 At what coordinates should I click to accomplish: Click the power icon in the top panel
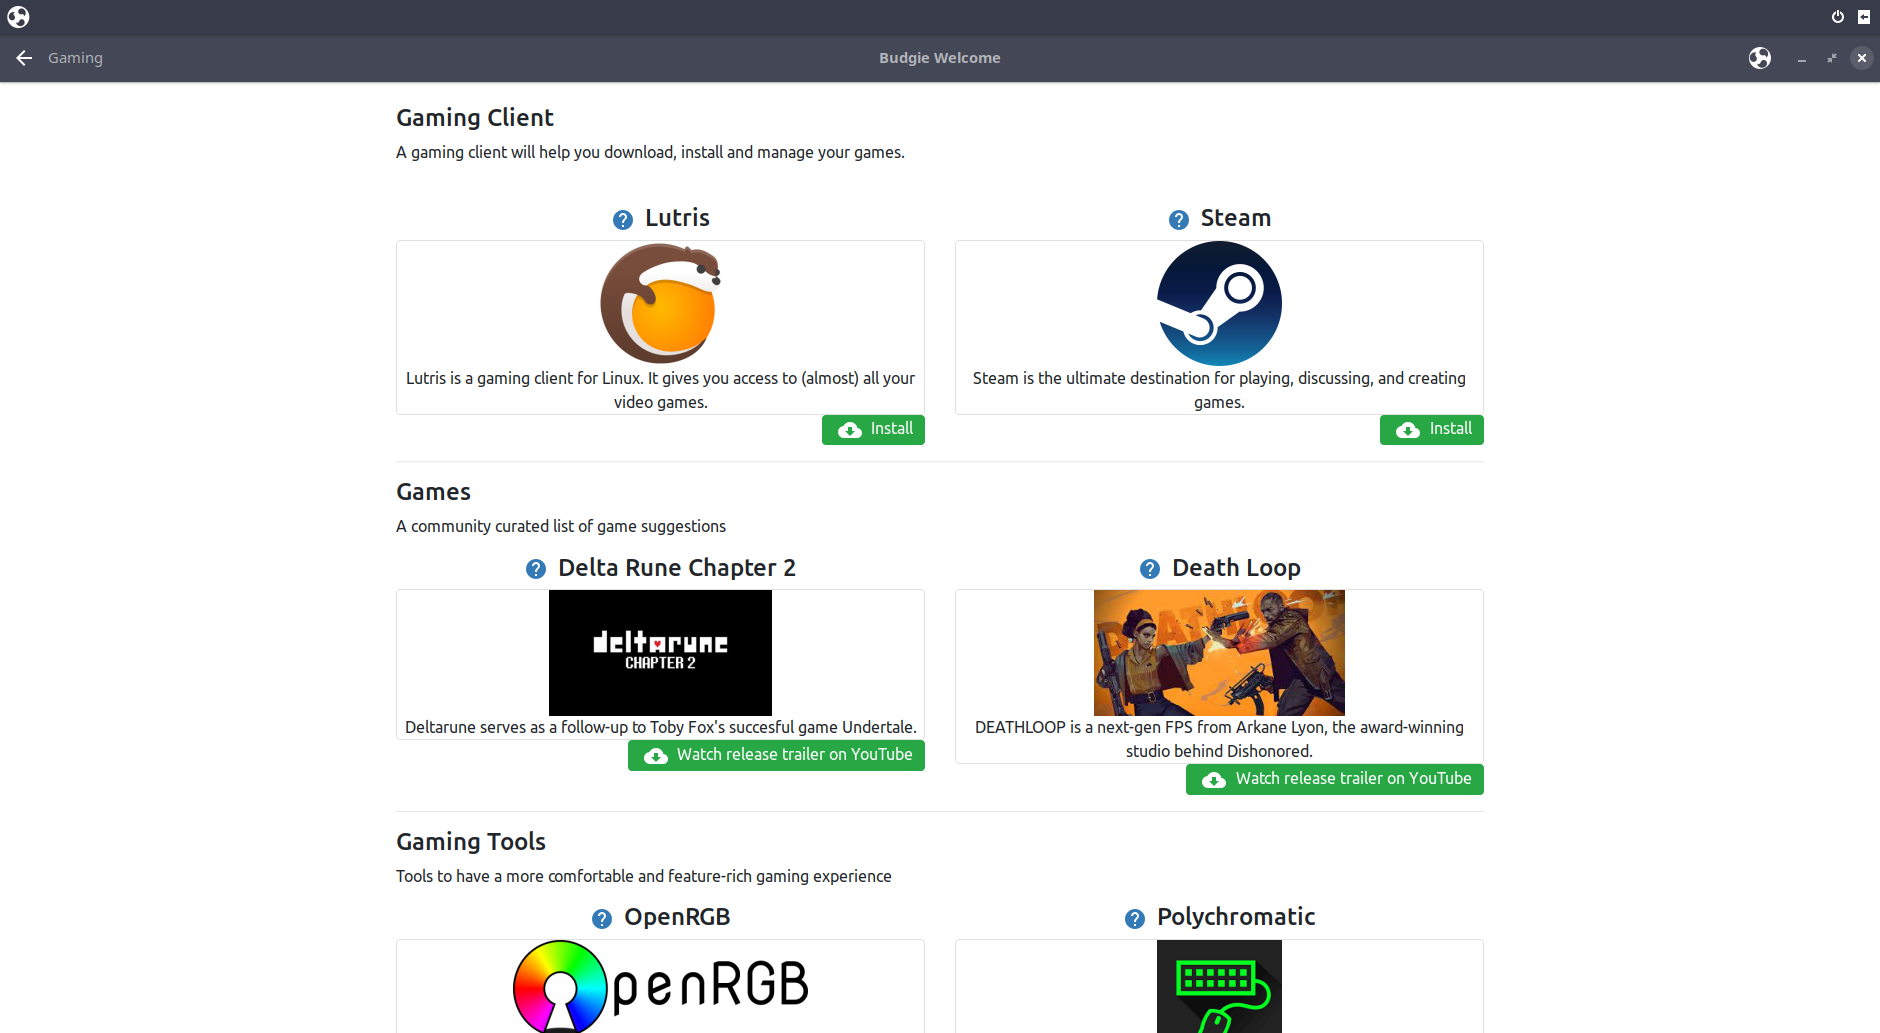coord(1838,17)
